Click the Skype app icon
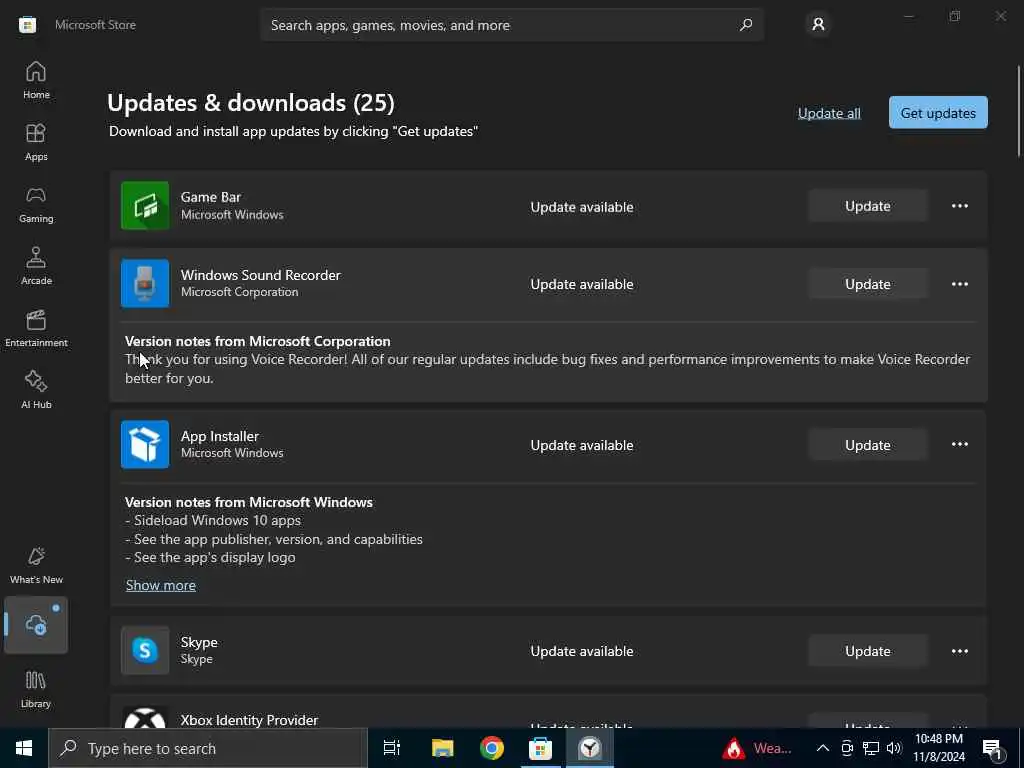 click(145, 650)
